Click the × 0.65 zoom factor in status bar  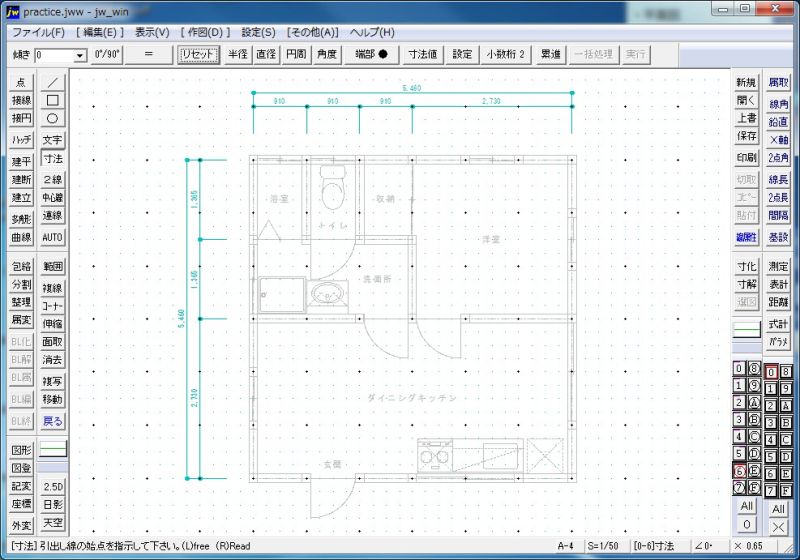click(748, 546)
